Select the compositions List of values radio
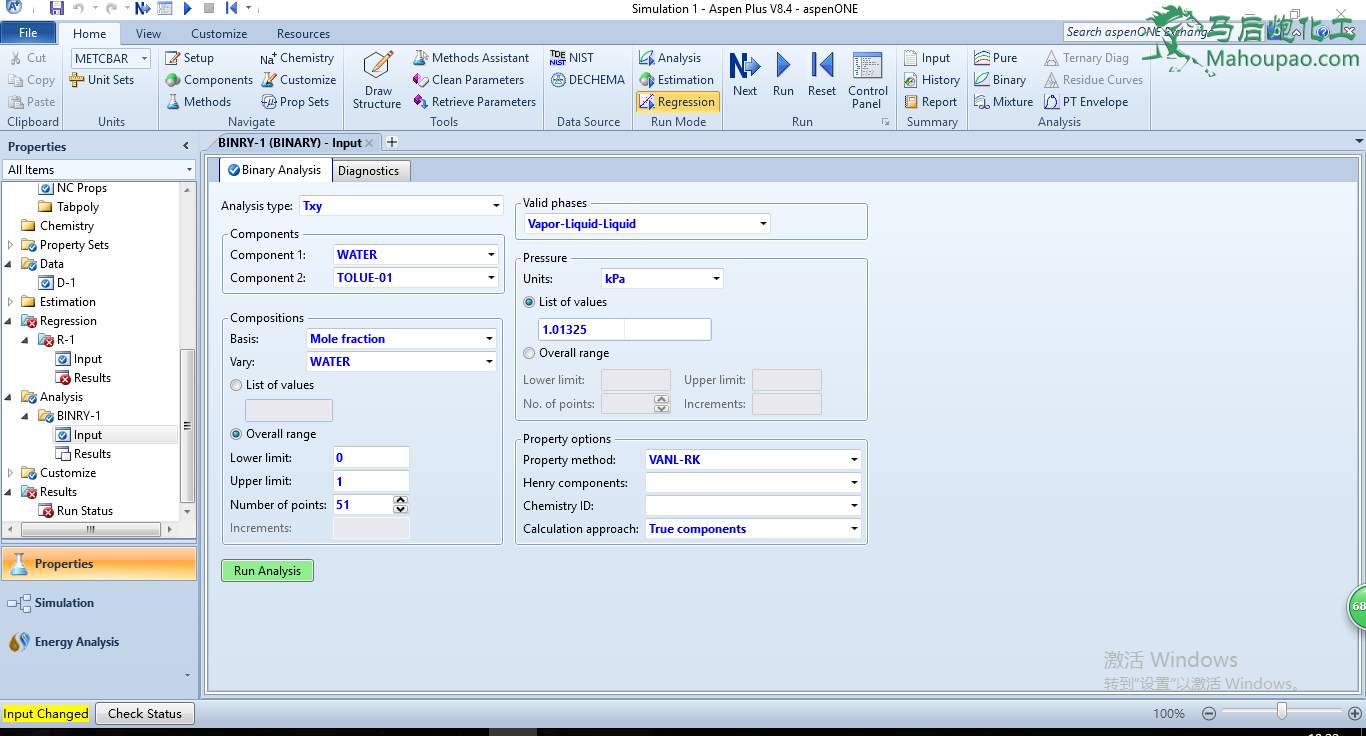Image resolution: width=1366 pixels, height=736 pixels. pyautogui.click(x=236, y=385)
